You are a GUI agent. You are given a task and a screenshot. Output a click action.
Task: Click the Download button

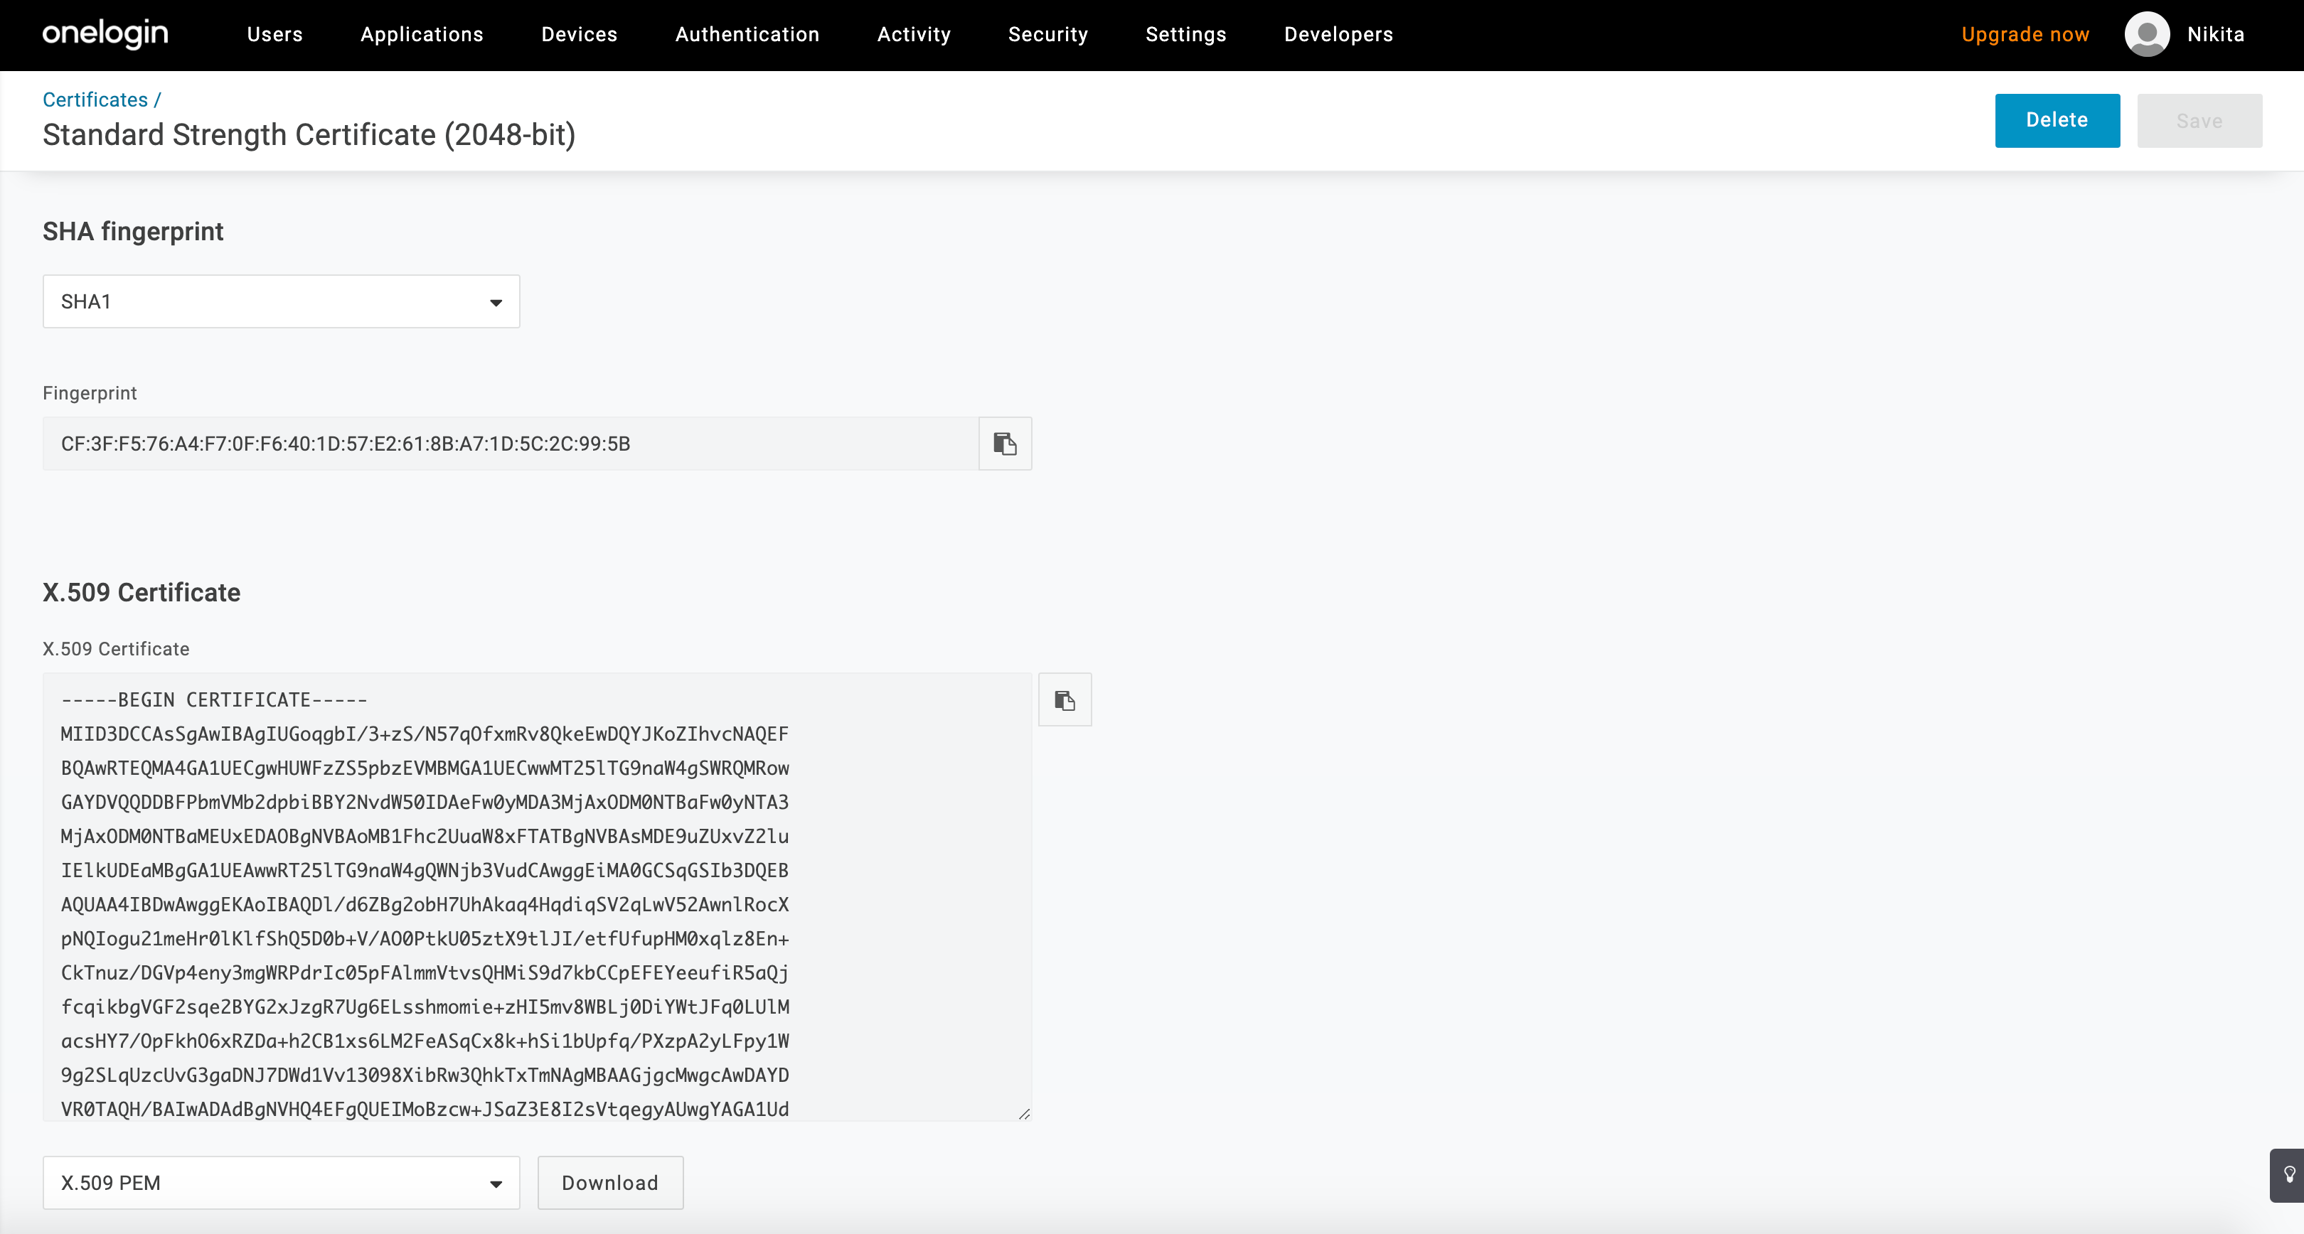(x=610, y=1183)
